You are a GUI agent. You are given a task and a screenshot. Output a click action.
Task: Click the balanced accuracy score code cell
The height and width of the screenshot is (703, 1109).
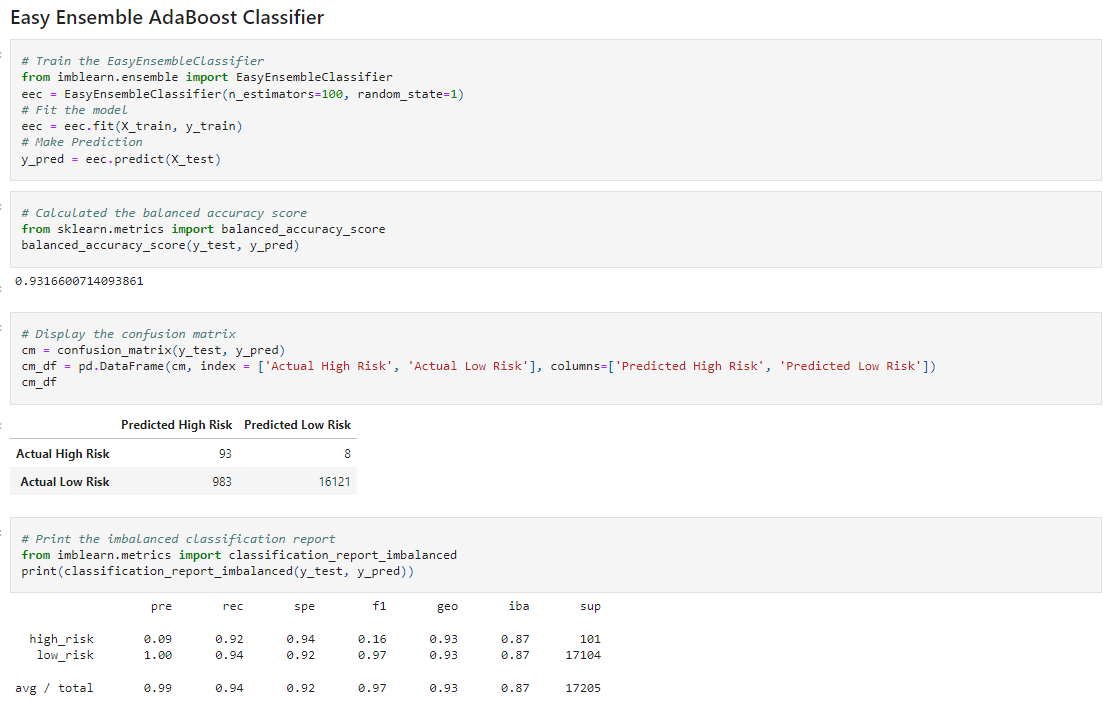pos(556,229)
